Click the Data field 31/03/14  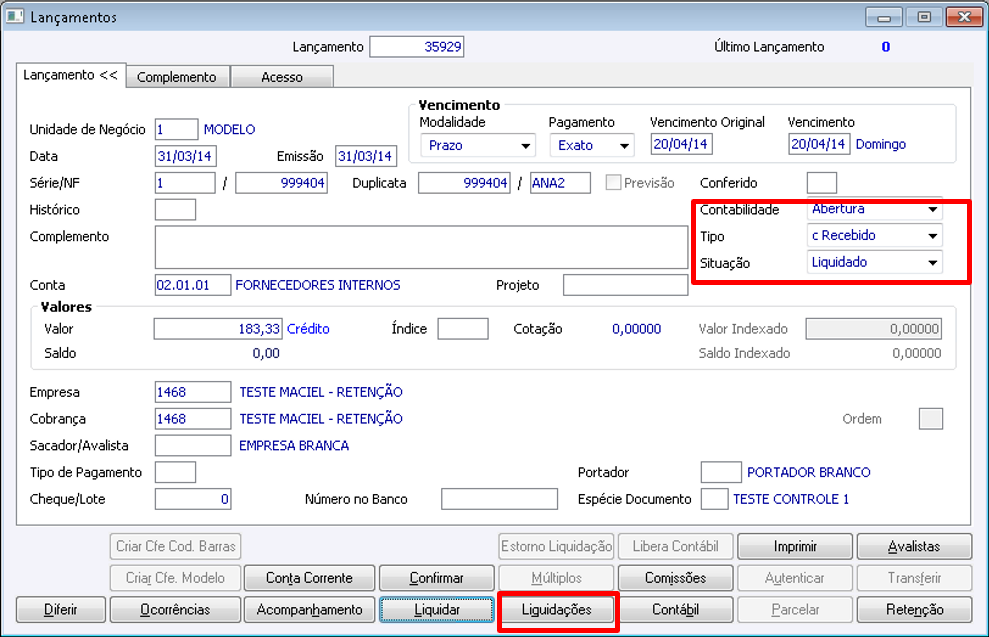185,156
